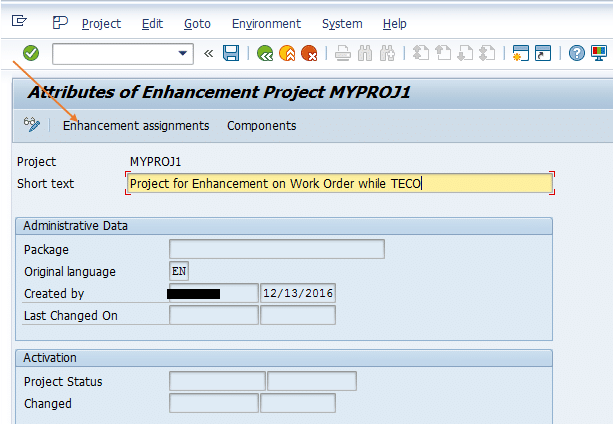The image size is (613, 424).
Task: Open the Environment menu
Action: (266, 23)
